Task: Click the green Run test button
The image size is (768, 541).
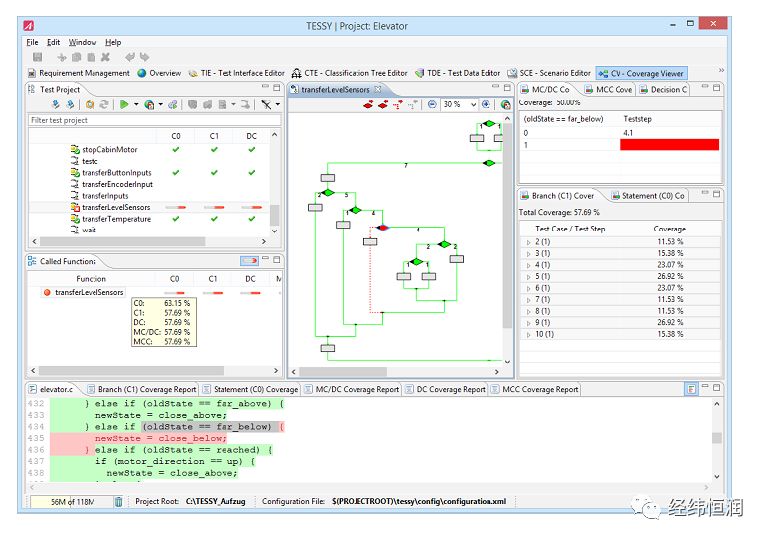Action: point(124,104)
